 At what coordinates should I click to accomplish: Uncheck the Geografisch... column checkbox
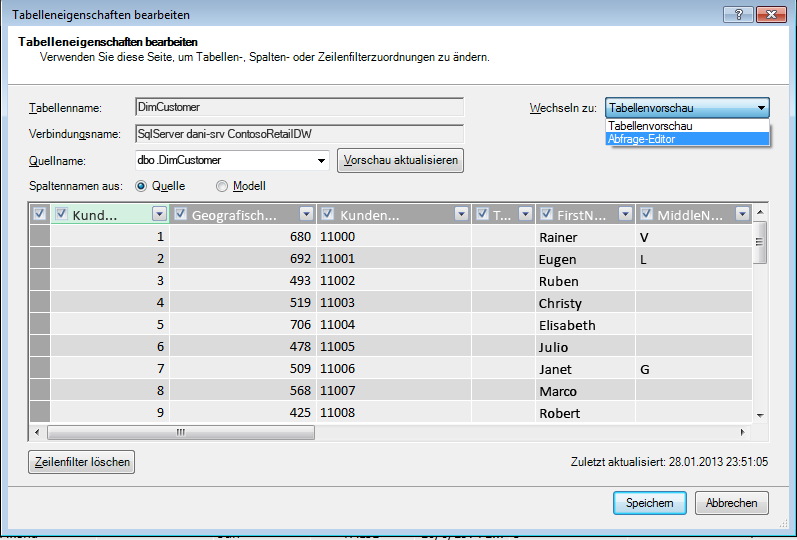tap(180, 214)
